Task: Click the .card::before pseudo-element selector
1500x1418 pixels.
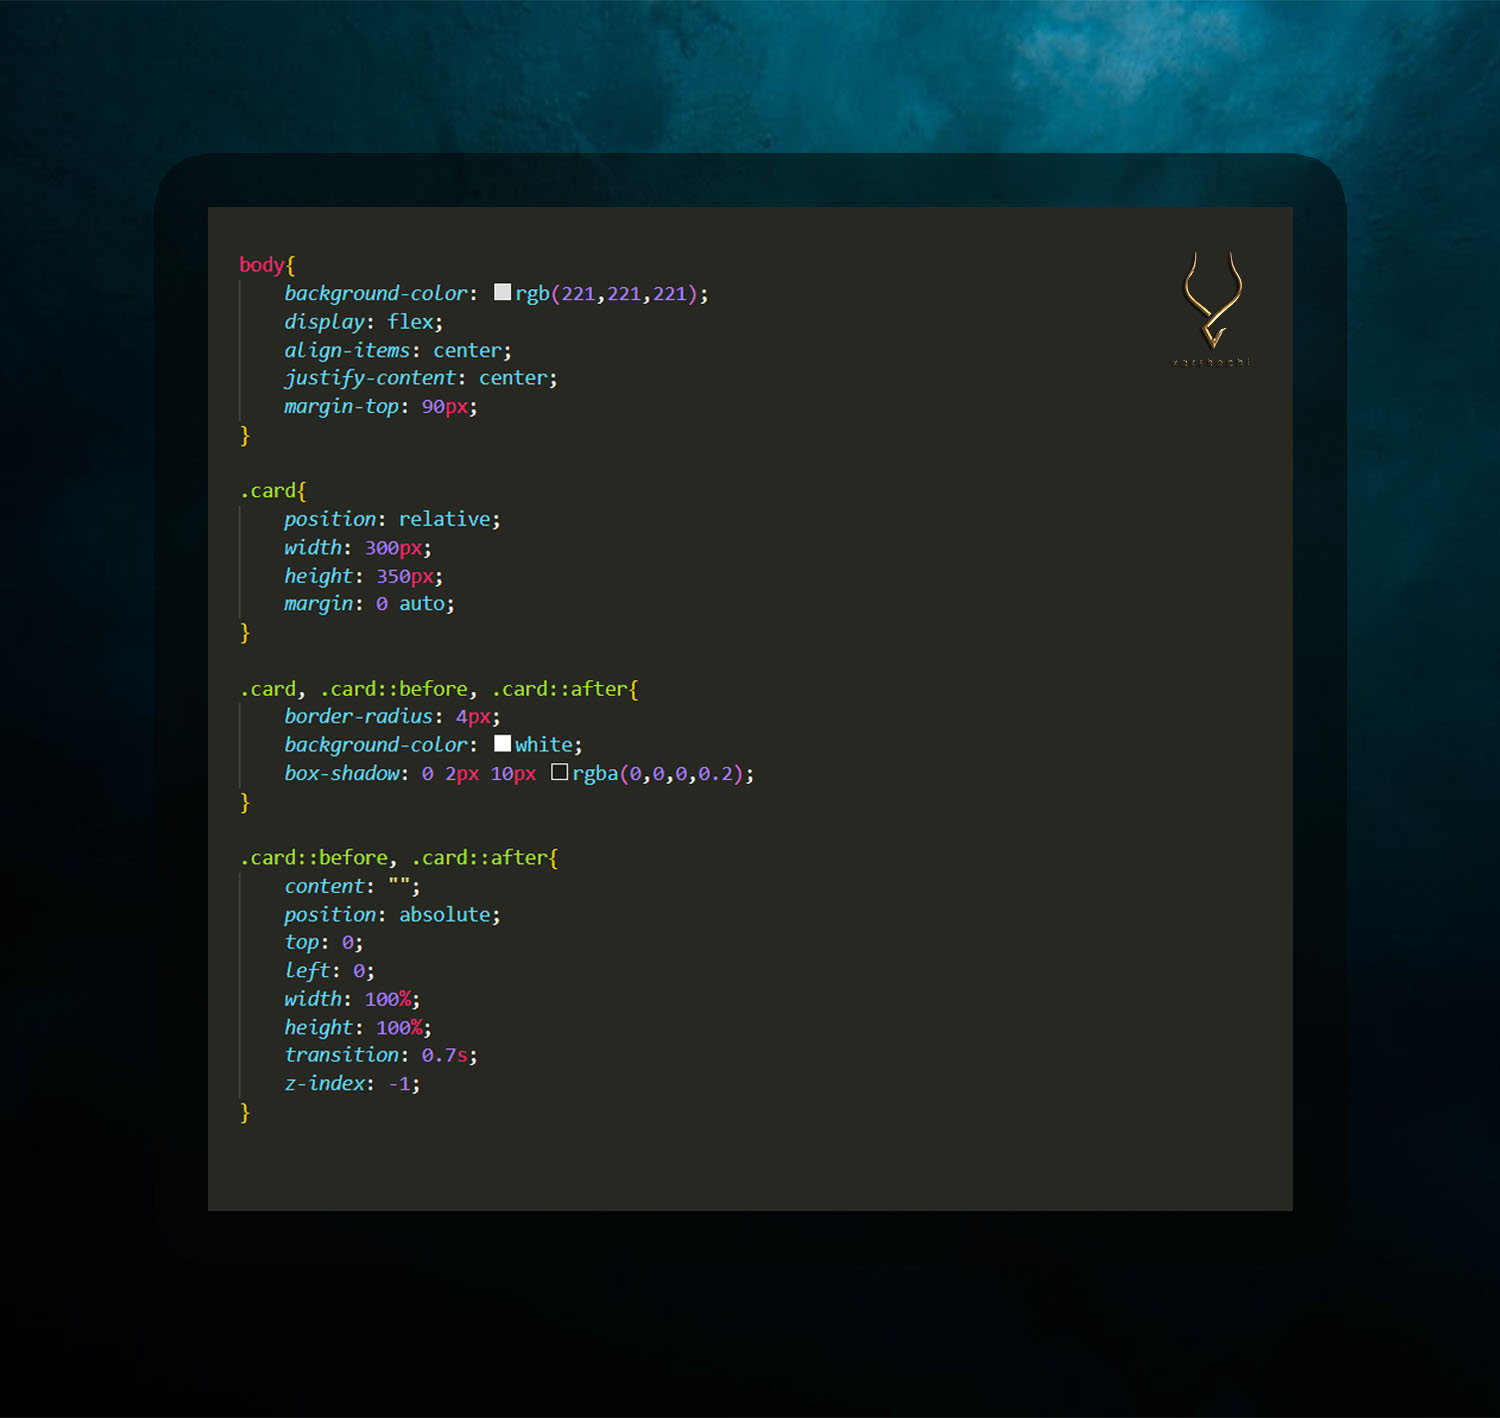Action: [313, 857]
